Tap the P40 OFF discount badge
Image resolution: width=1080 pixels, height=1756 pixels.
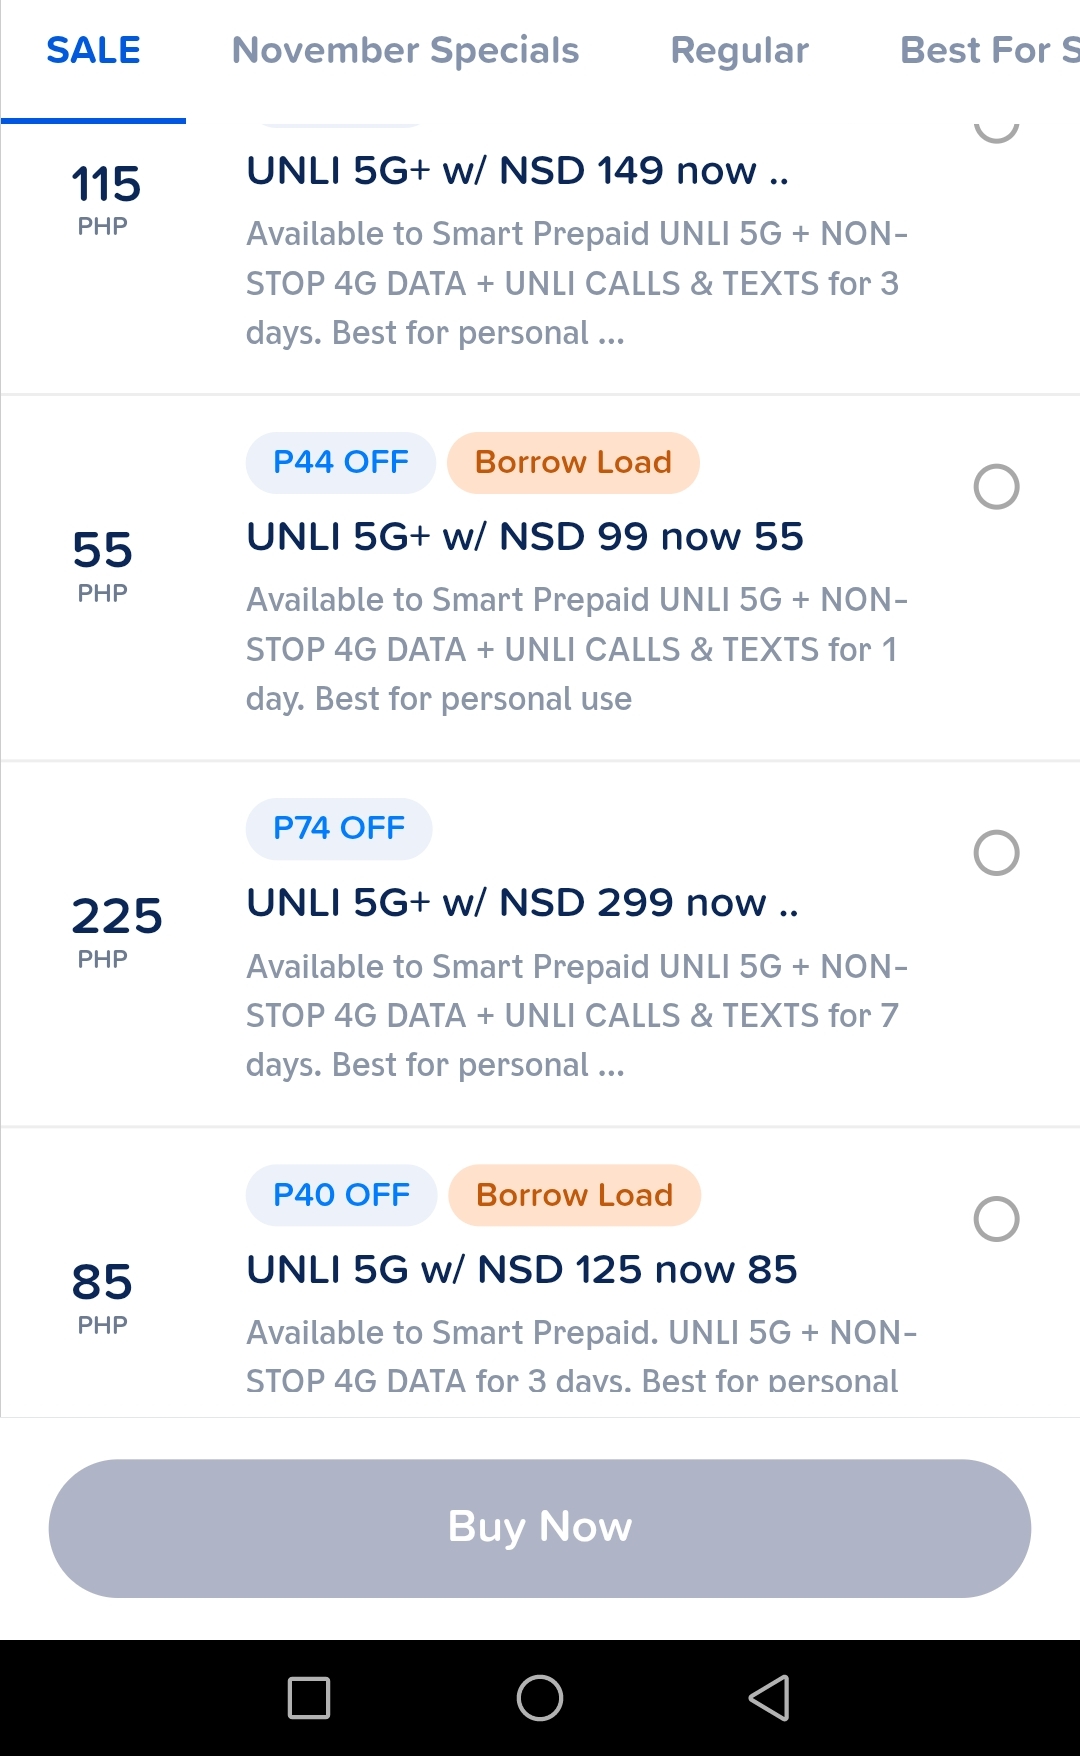341,1195
